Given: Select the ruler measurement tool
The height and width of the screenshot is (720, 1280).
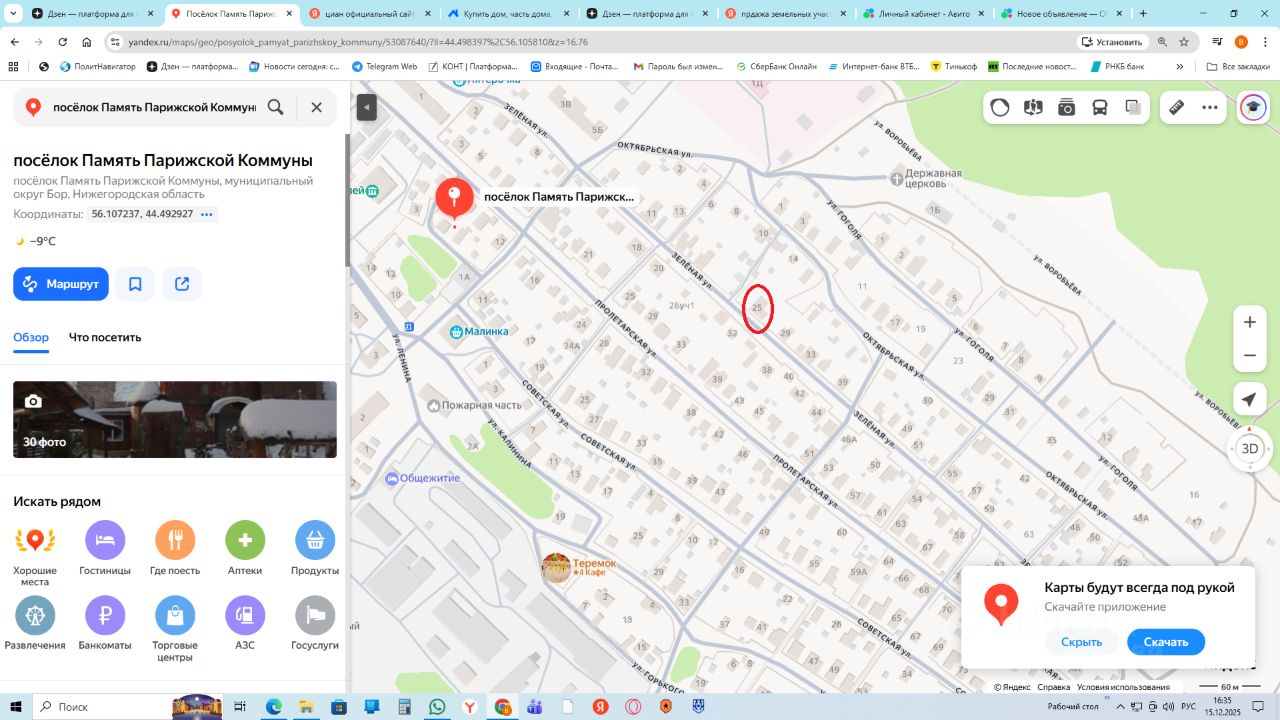Looking at the screenshot, I should (1177, 107).
